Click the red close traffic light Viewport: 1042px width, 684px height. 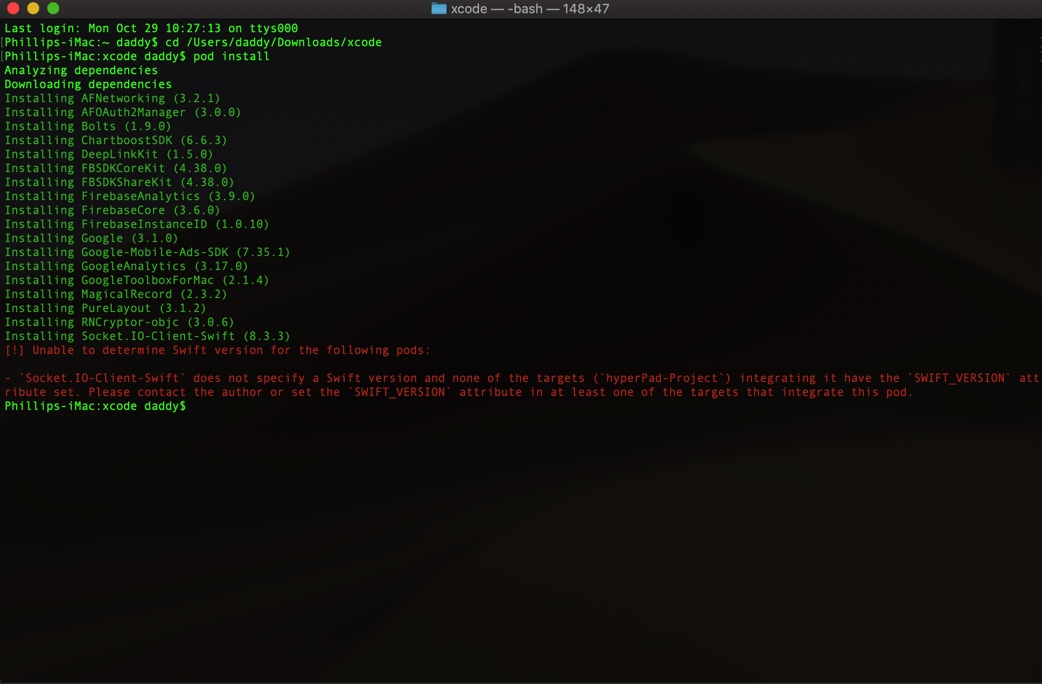(11, 8)
